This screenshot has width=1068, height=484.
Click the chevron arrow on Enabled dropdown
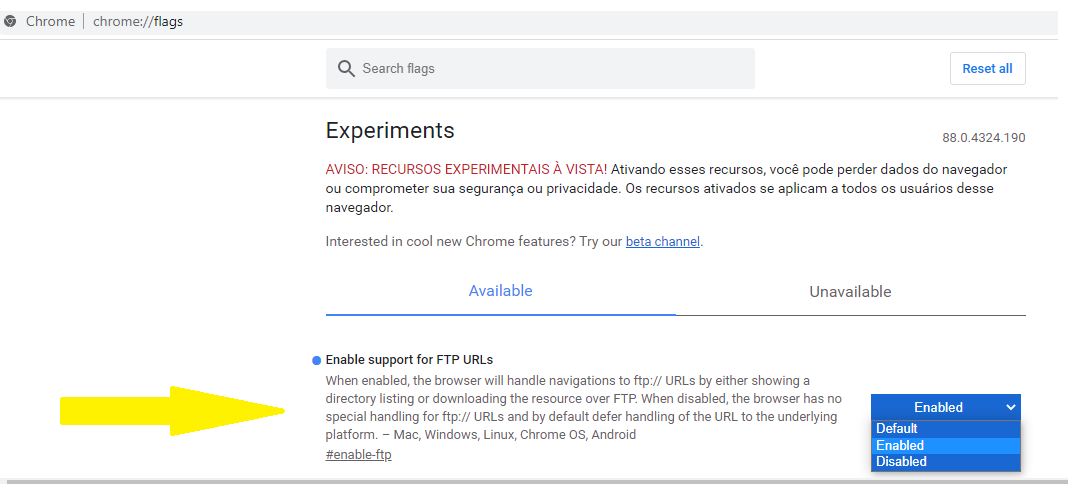tap(1010, 407)
